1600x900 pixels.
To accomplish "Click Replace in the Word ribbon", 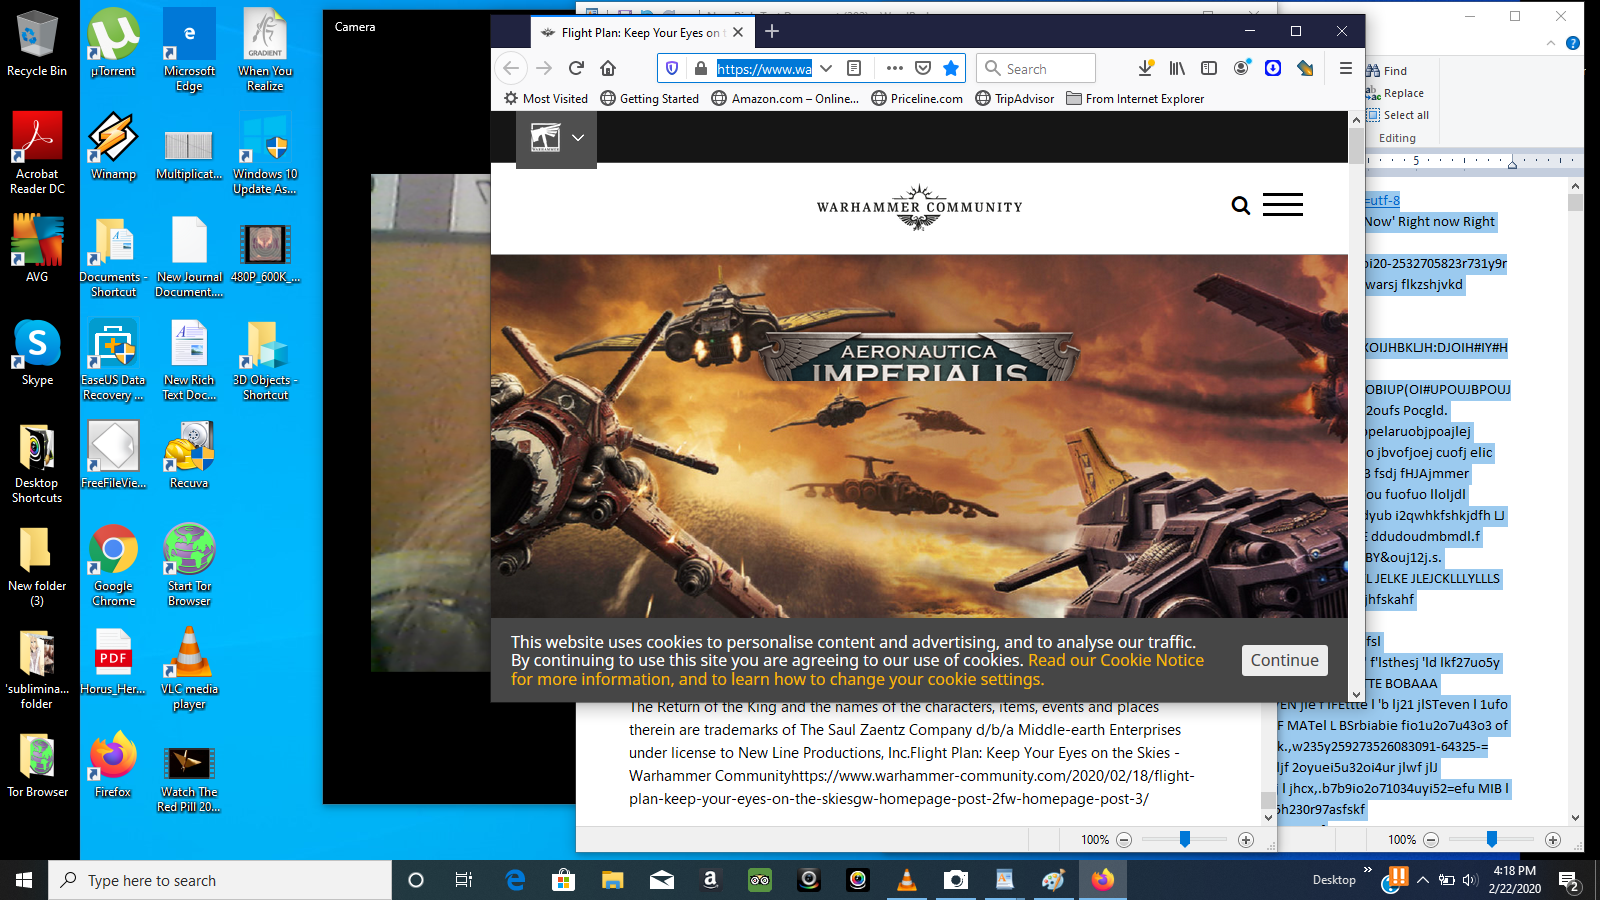I will click(x=1395, y=93).
